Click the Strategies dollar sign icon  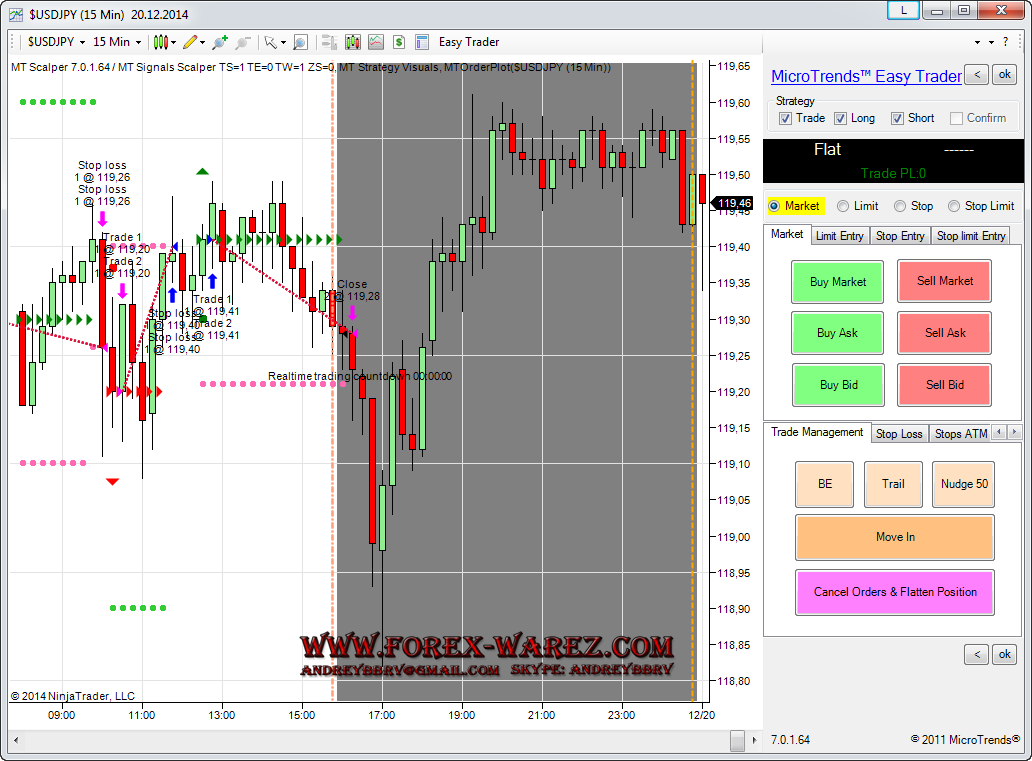point(398,42)
